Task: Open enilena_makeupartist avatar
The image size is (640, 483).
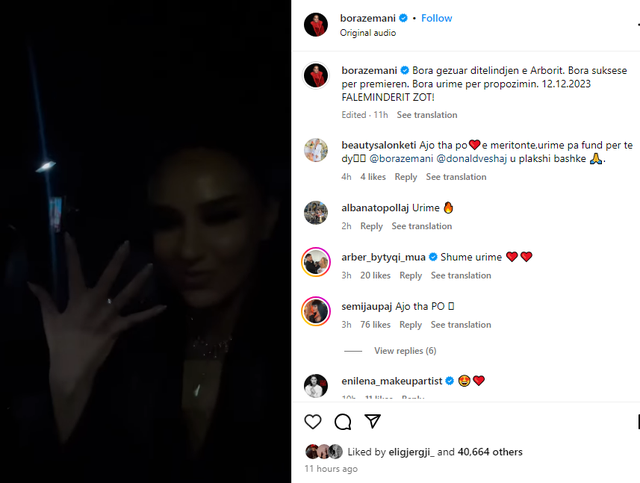Action: pyautogui.click(x=316, y=385)
